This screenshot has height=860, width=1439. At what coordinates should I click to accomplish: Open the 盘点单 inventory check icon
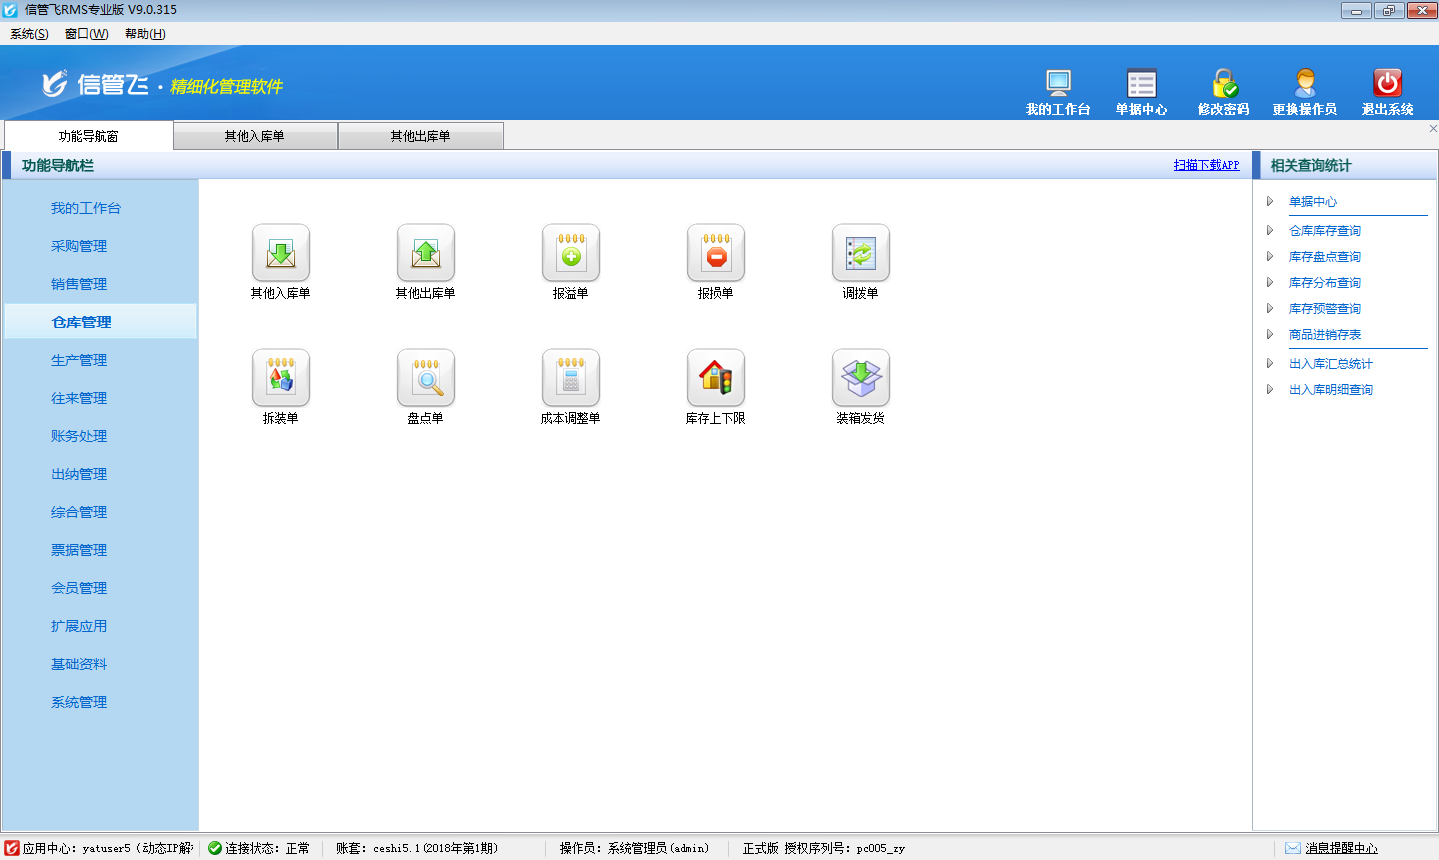tap(425, 378)
